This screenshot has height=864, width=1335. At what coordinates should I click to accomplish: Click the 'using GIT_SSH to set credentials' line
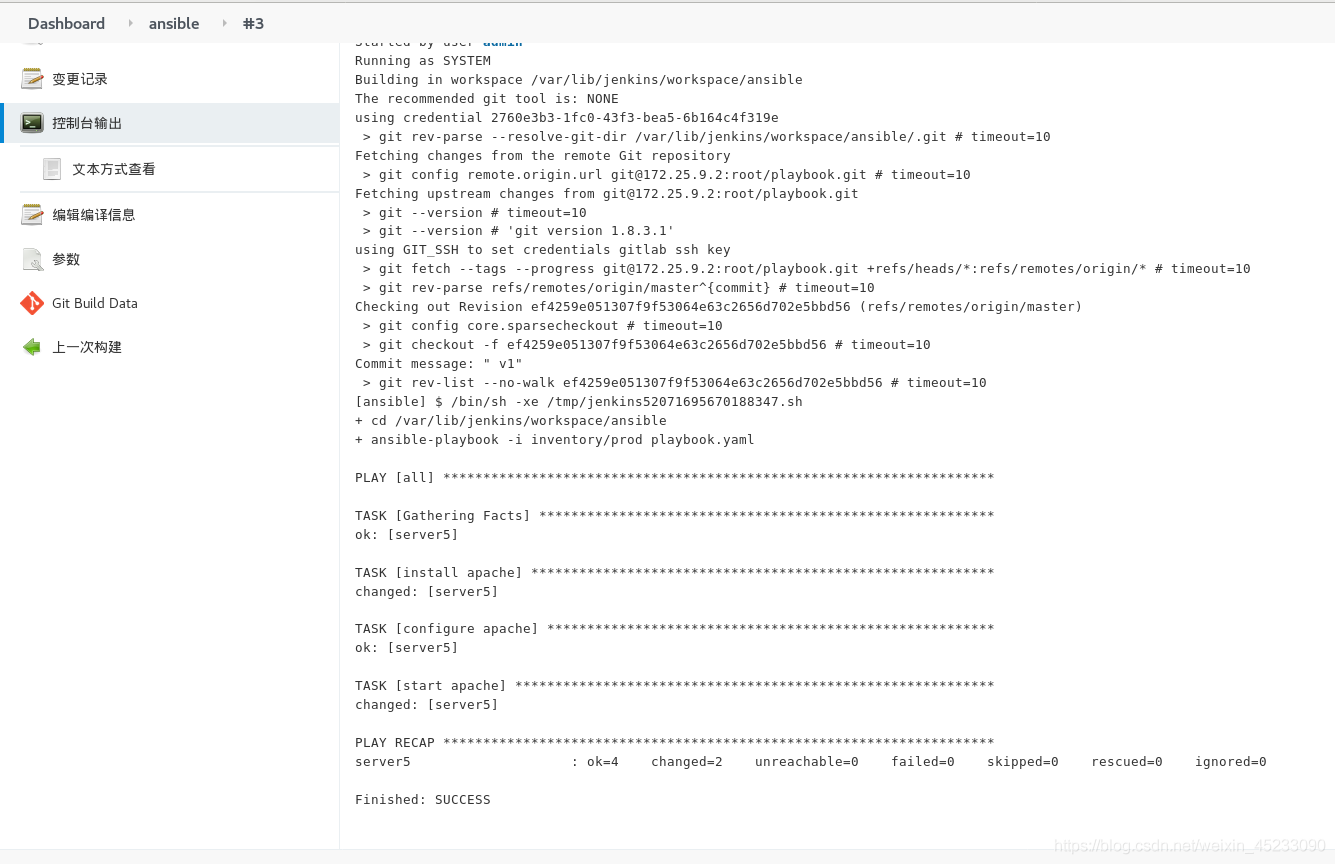[x=543, y=250]
